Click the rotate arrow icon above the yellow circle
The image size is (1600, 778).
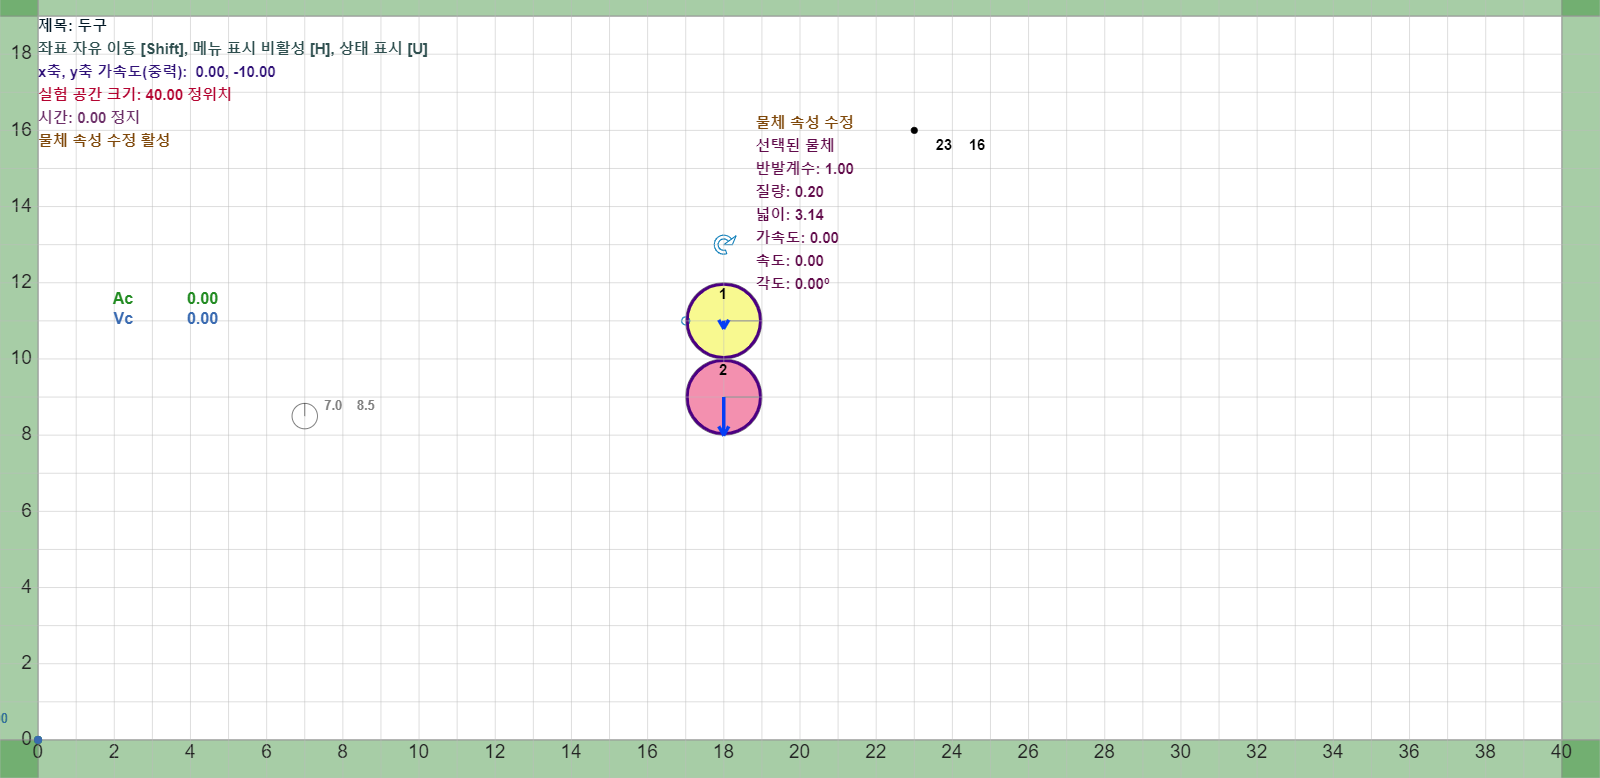point(724,244)
